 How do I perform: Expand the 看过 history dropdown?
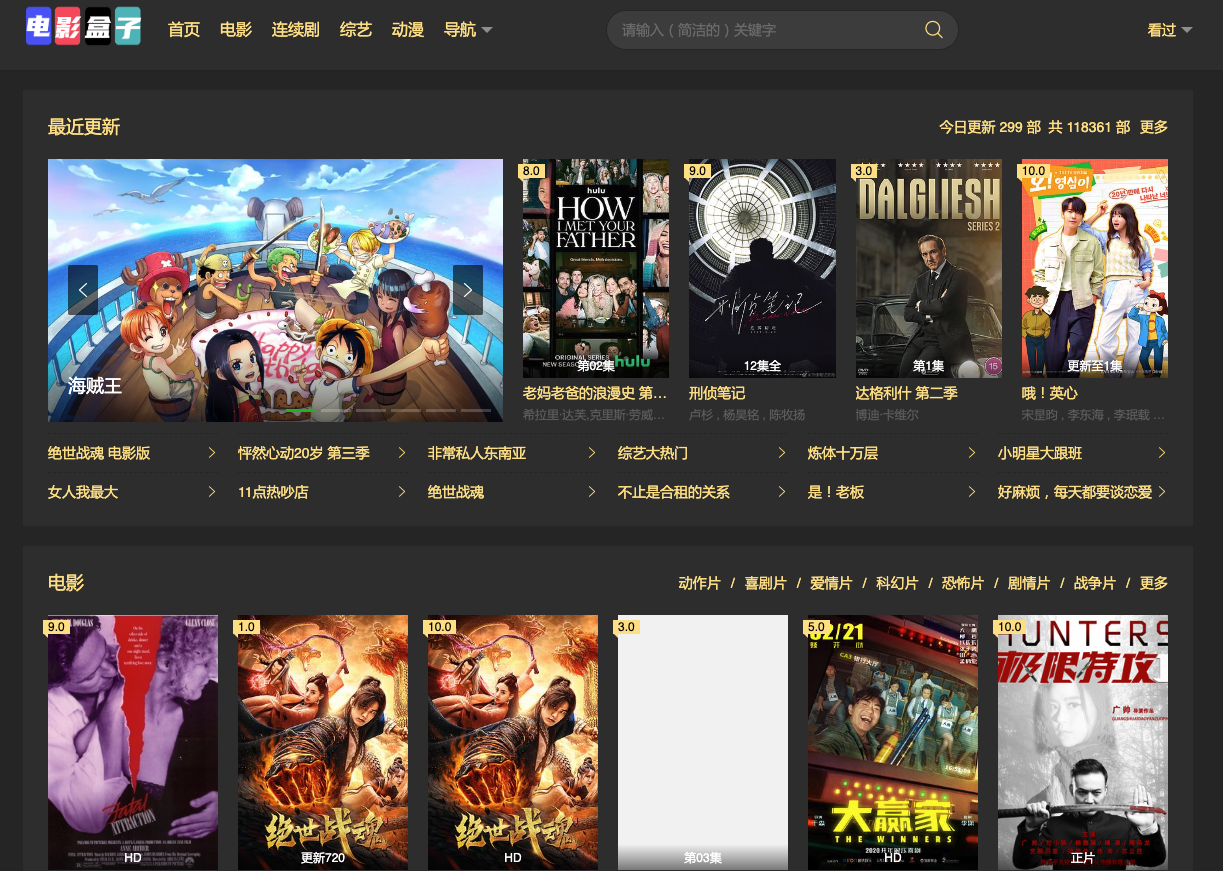1170,30
